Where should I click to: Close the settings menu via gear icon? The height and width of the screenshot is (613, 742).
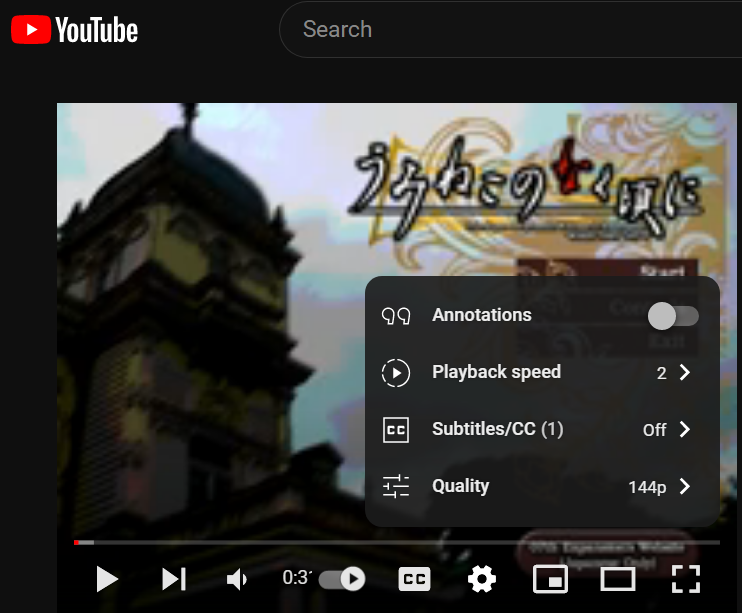tap(482, 579)
